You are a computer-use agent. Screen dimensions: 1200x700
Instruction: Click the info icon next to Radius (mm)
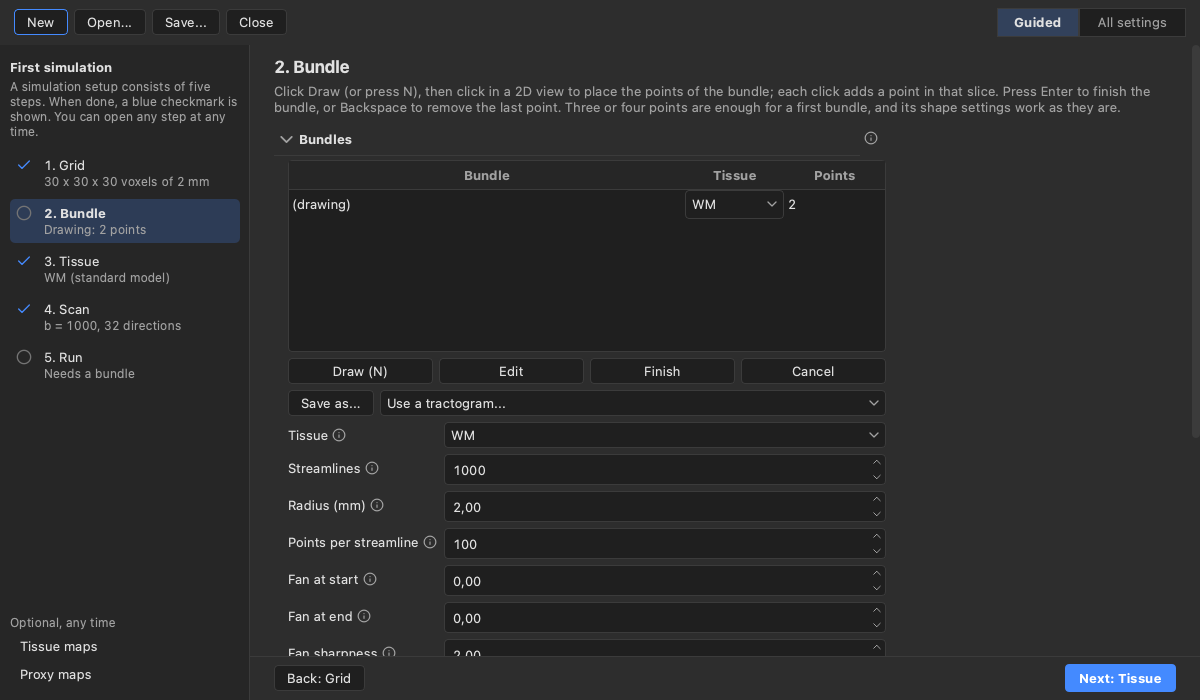pyautogui.click(x=377, y=505)
